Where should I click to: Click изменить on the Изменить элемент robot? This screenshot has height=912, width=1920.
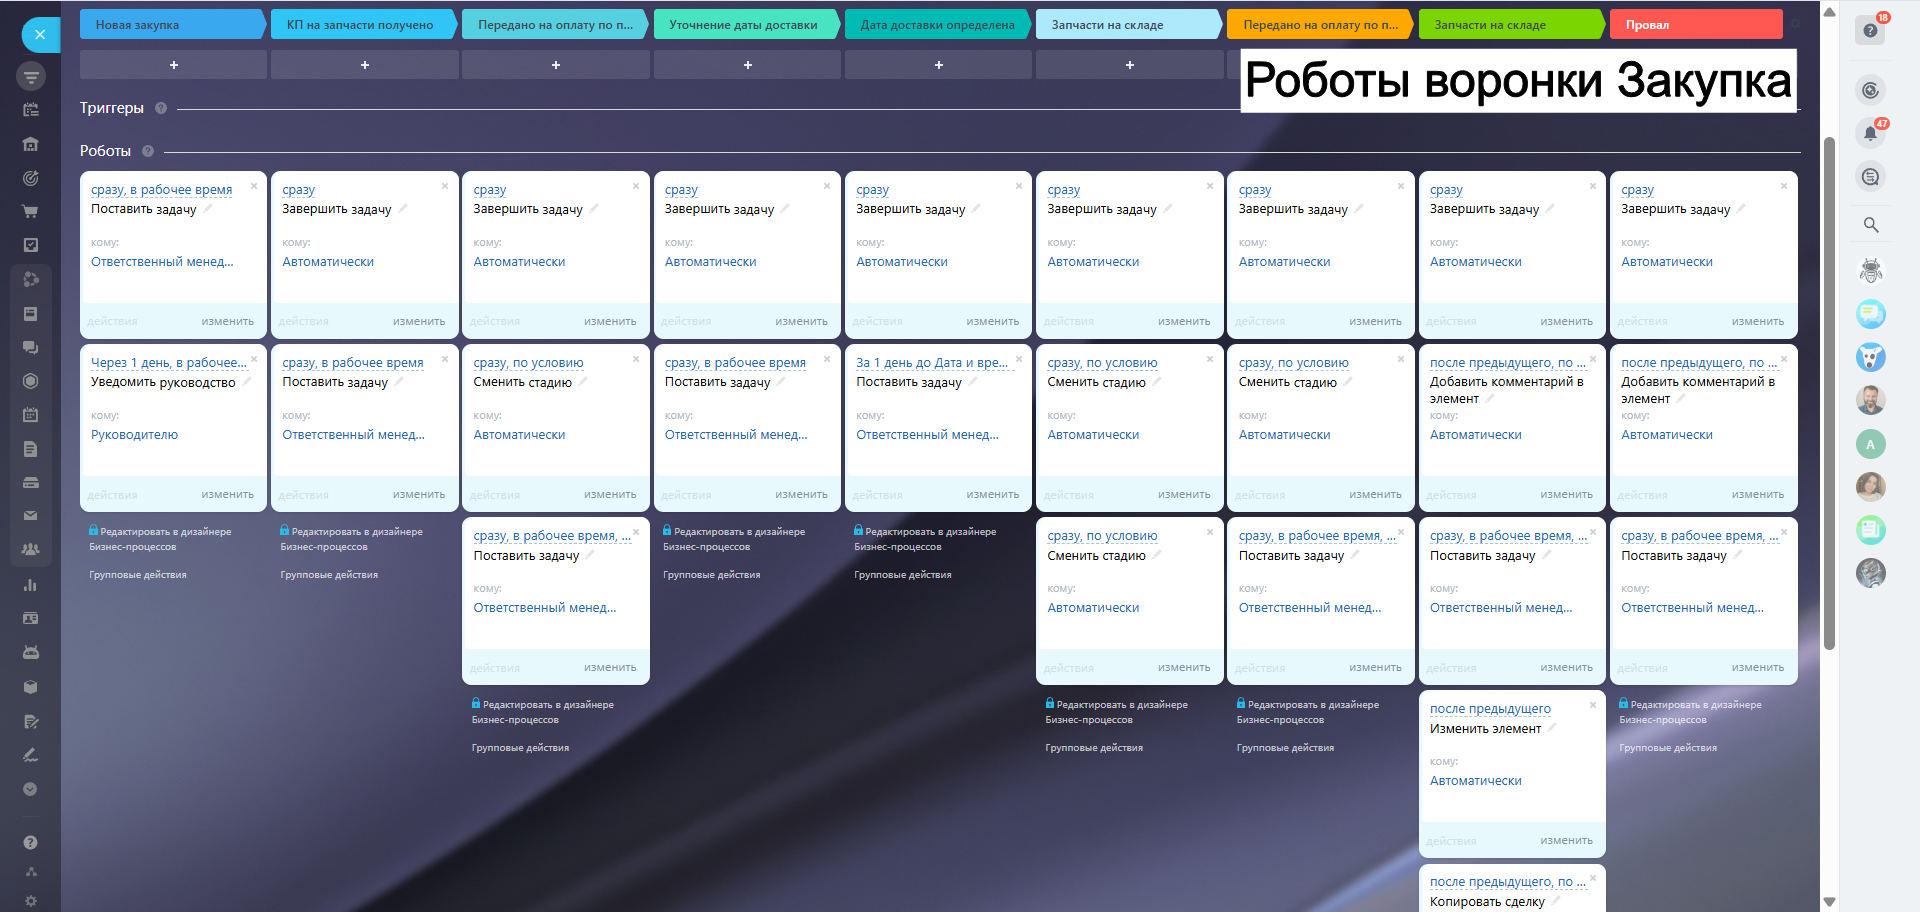tap(1567, 841)
